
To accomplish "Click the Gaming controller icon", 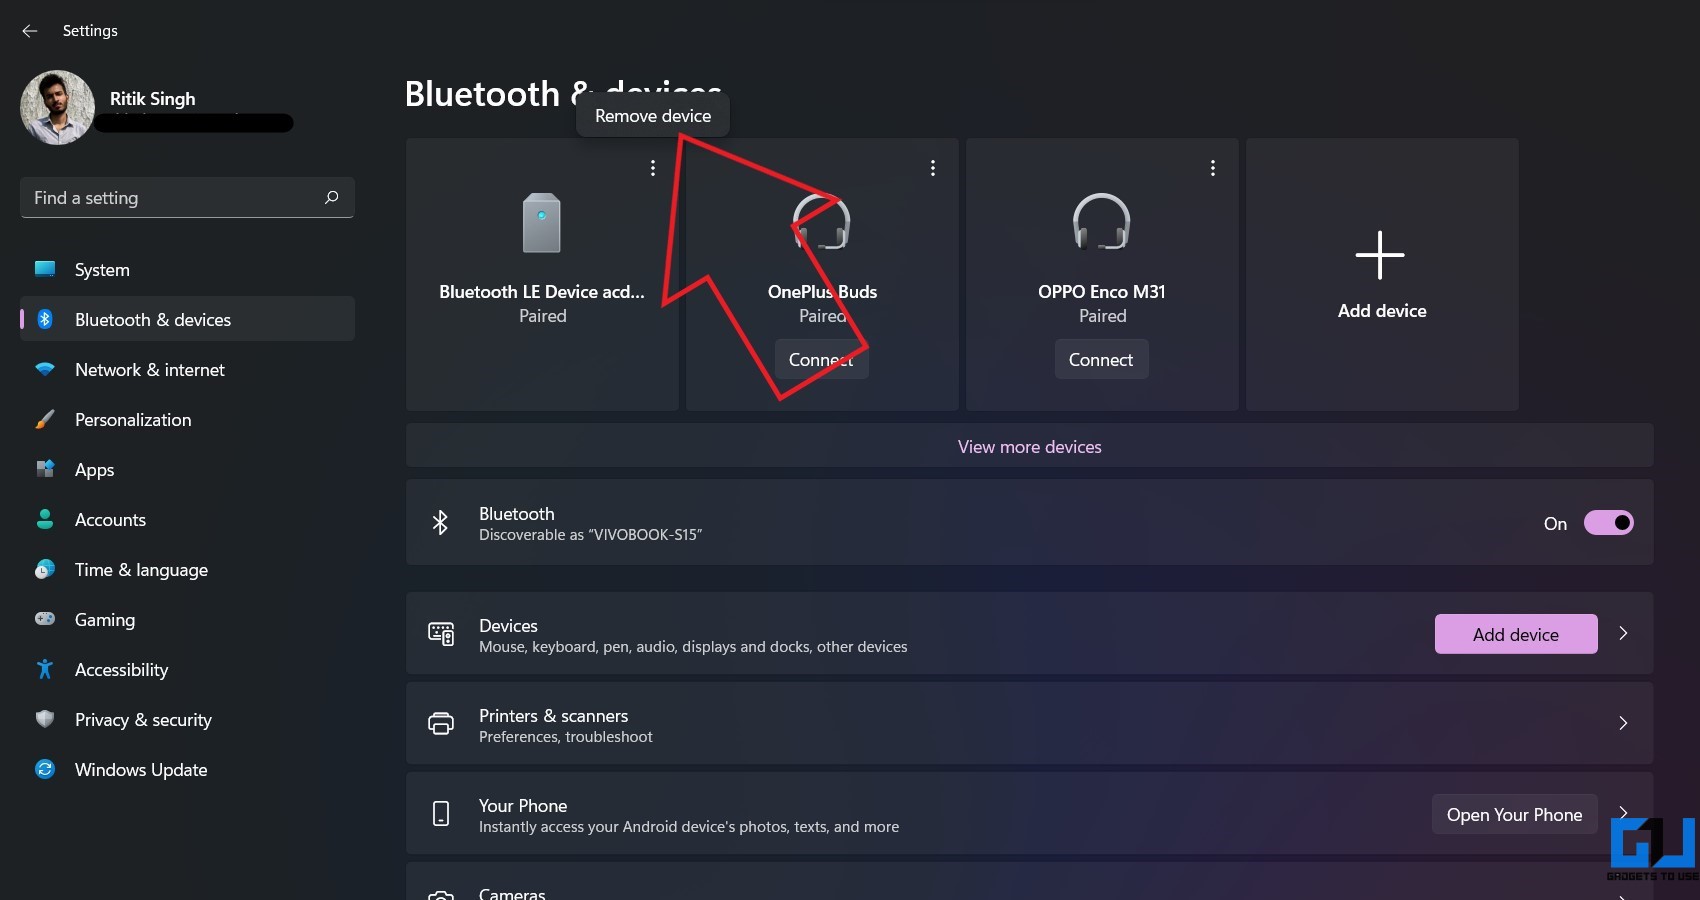I will point(45,619).
